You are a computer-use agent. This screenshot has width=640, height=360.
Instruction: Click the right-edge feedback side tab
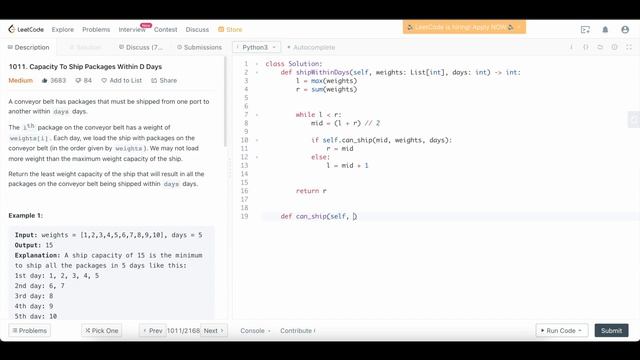634,120
